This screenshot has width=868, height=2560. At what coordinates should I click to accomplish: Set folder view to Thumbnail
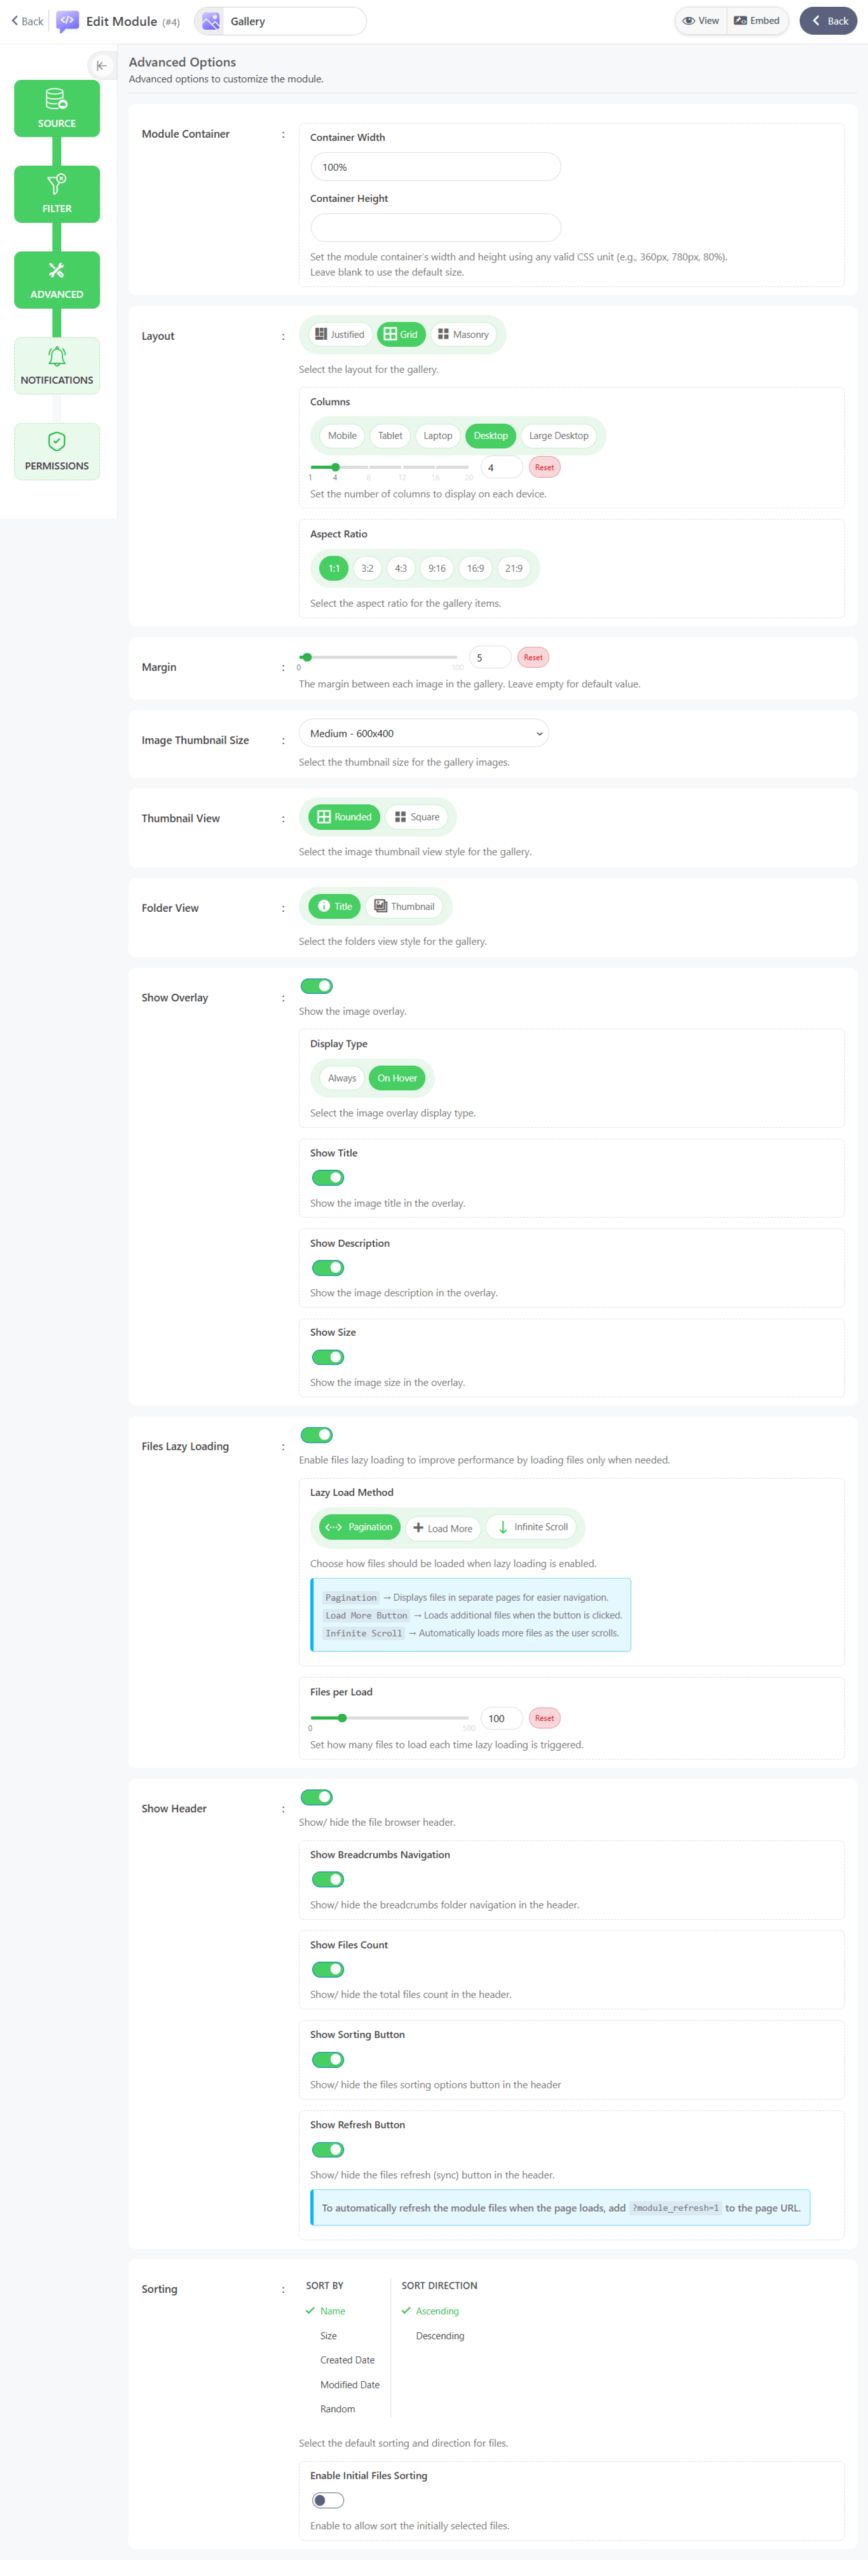(x=405, y=907)
